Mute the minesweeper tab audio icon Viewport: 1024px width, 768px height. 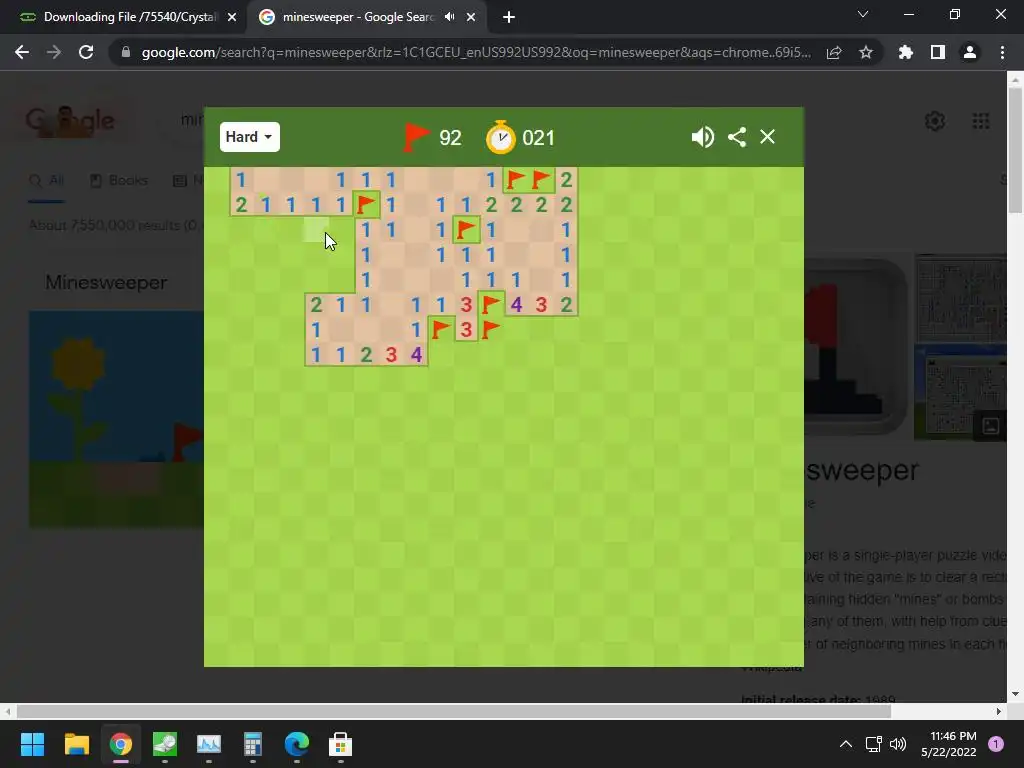449,17
